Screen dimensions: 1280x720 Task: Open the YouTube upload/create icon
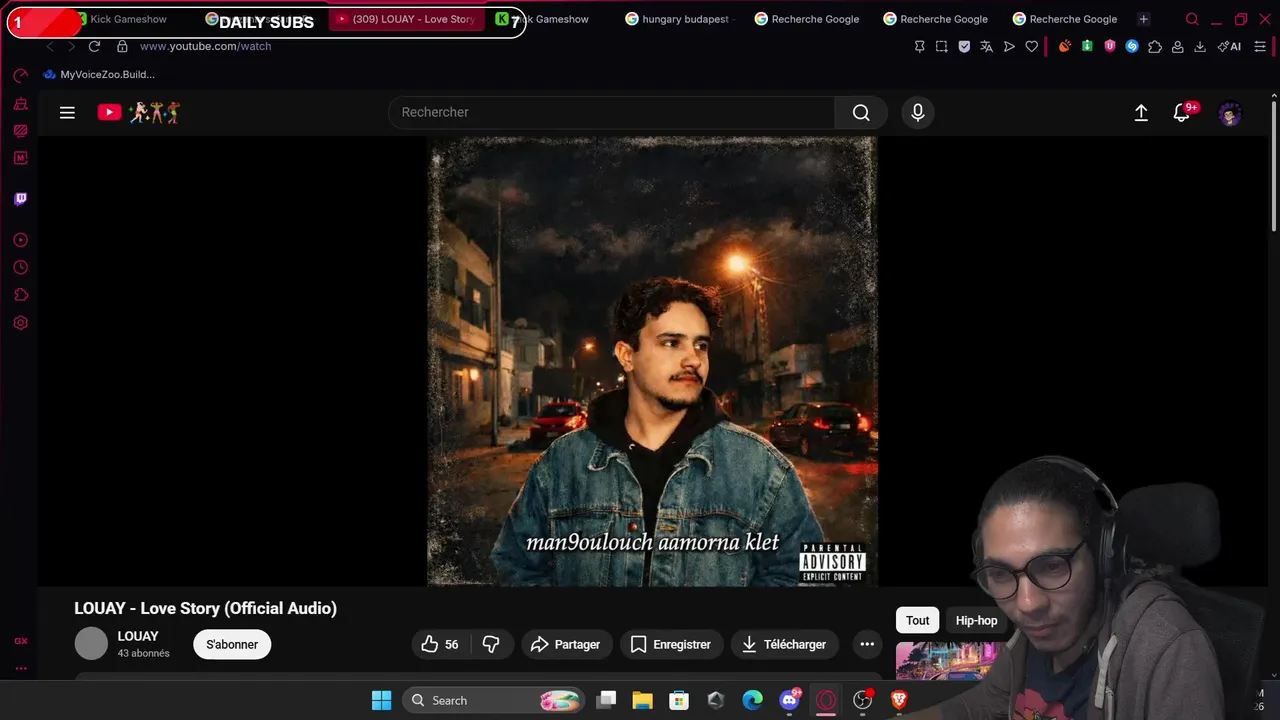pyautogui.click(x=1141, y=113)
